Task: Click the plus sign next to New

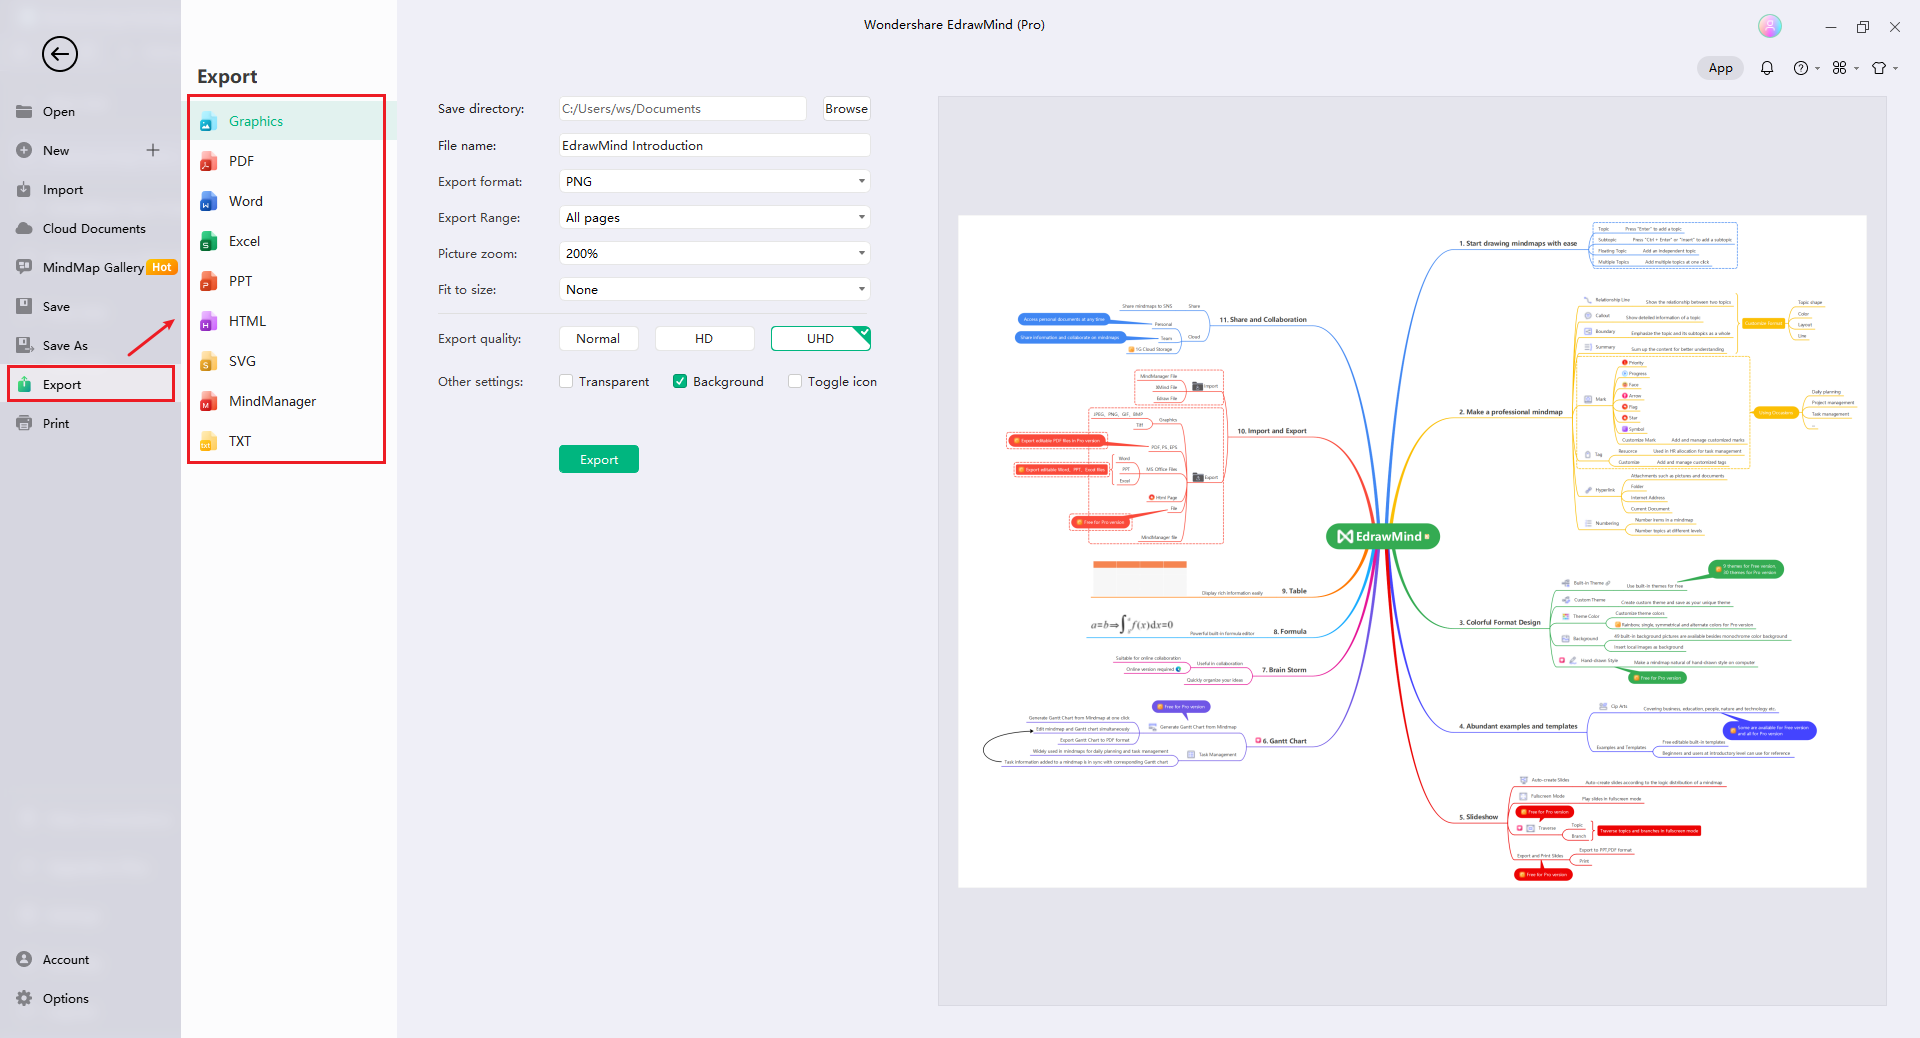Action: point(153,150)
